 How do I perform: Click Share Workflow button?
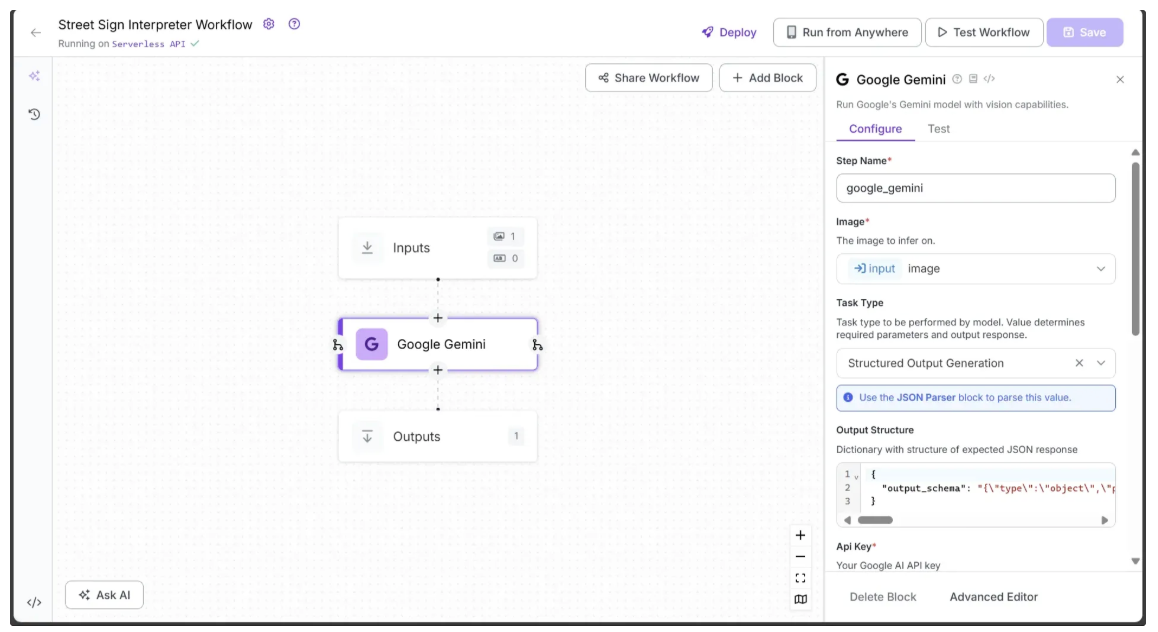(x=648, y=78)
